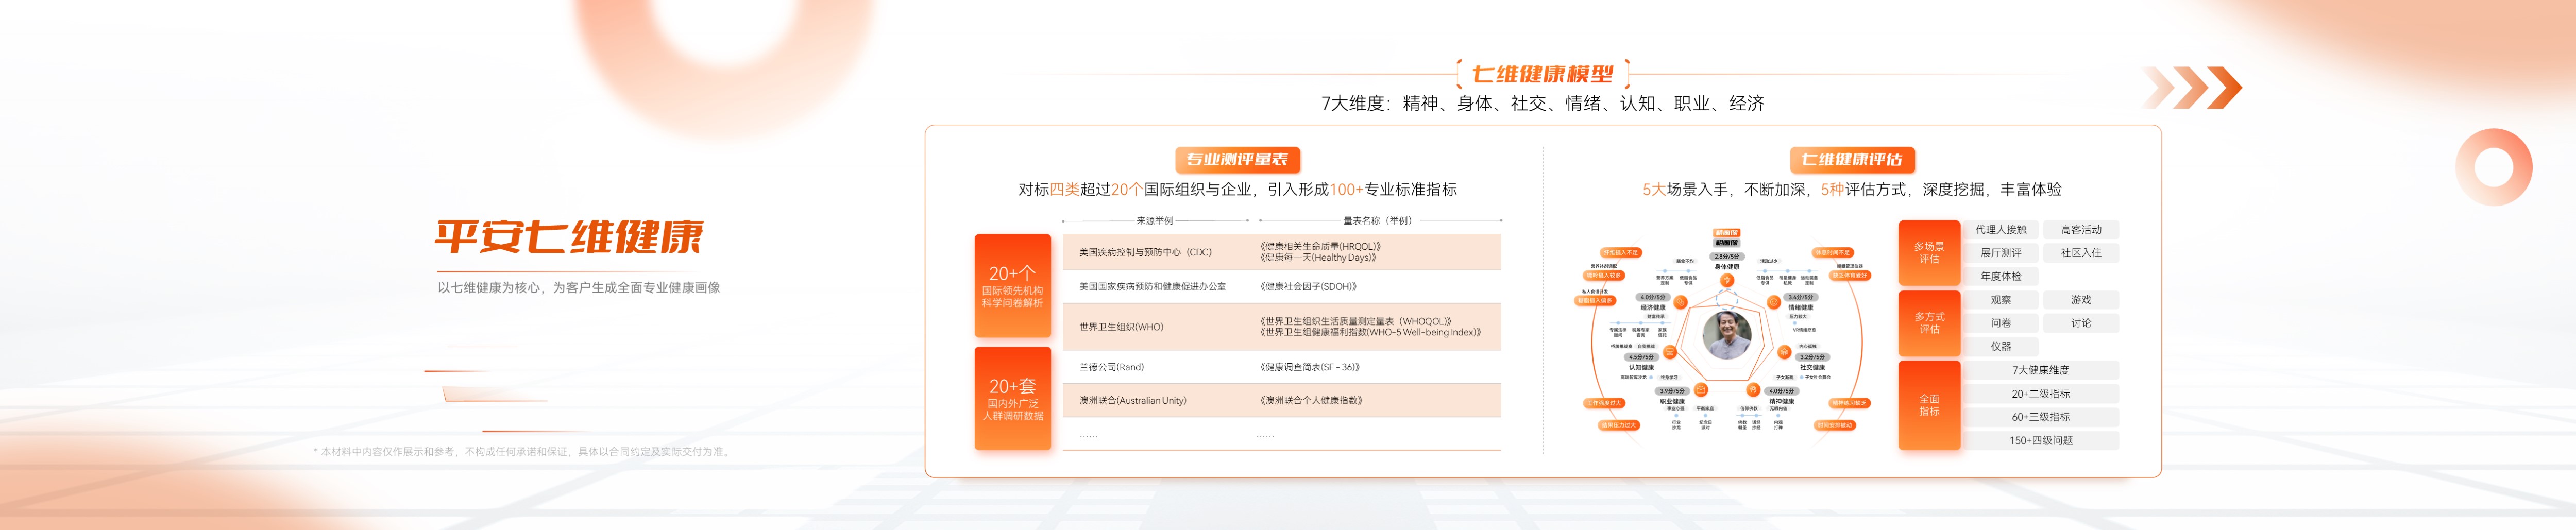The width and height of the screenshot is (2576, 530).
Task: Click the 精神练习缺乏 orange pill
Action: point(1850,403)
